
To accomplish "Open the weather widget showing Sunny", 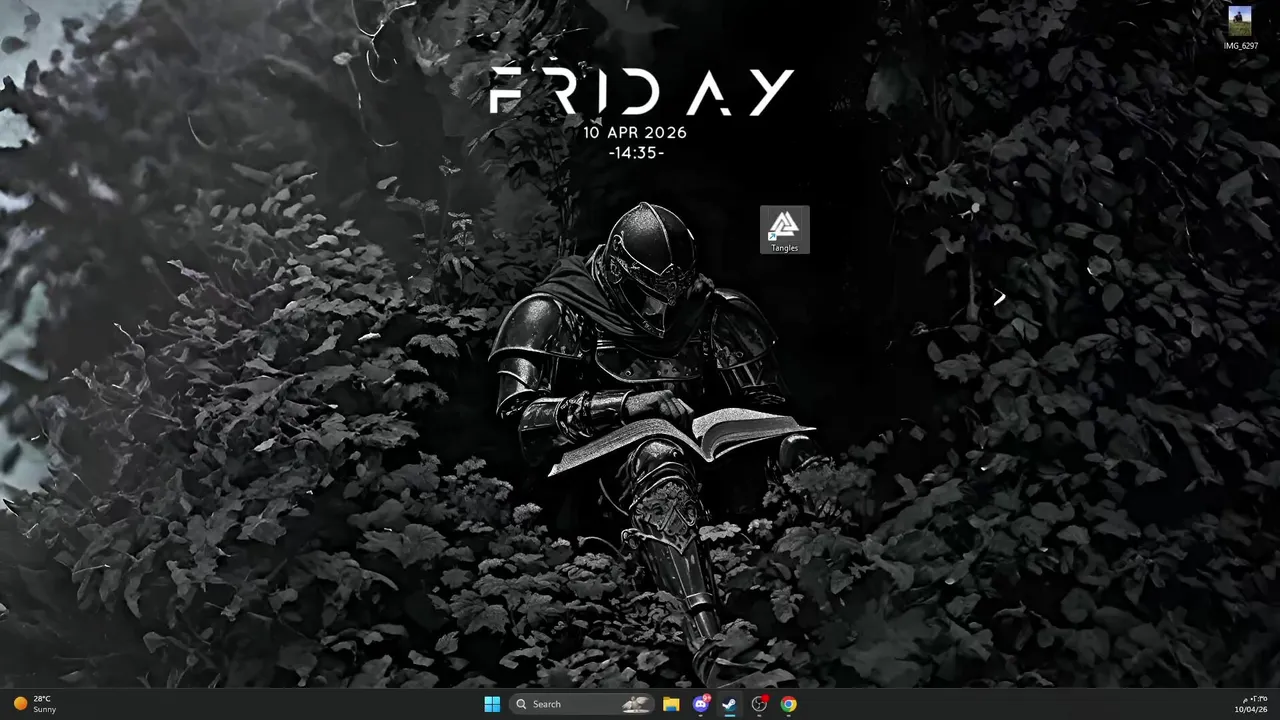I will (x=35, y=704).
